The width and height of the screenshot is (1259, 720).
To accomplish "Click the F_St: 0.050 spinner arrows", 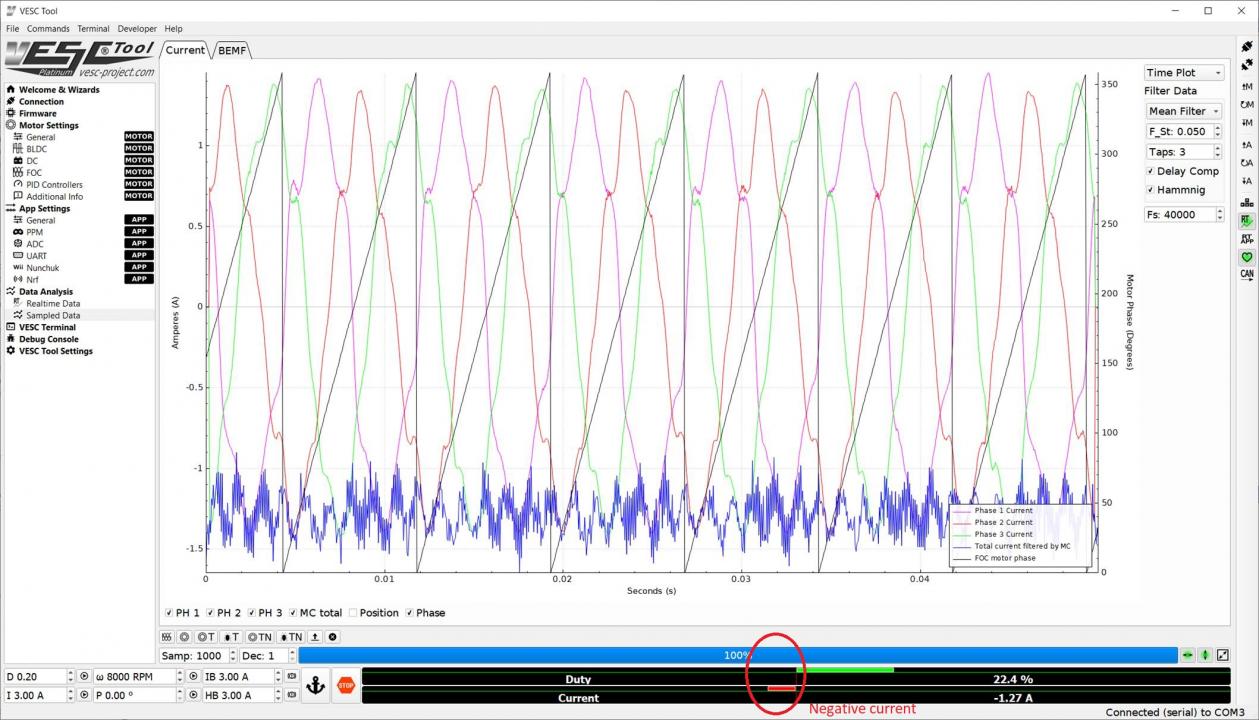I will 1217,132.
